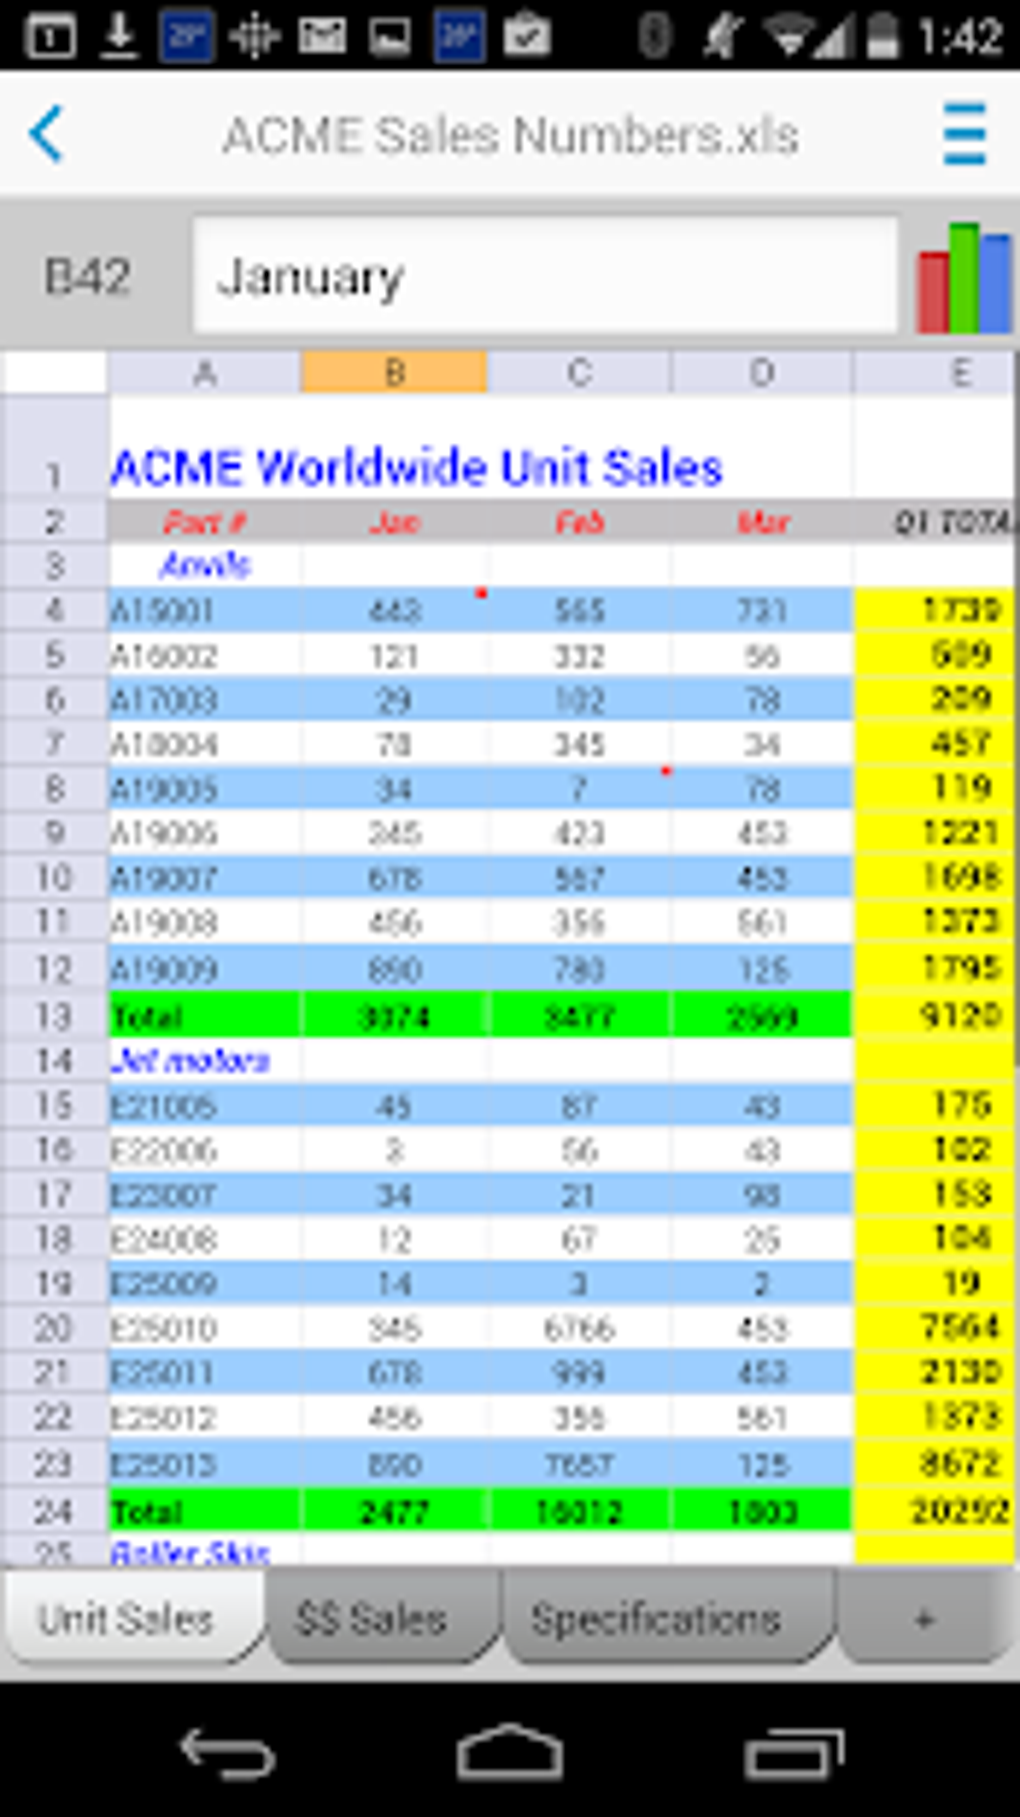This screenshot has width=1020, height=1817.
Task: Select column A header
Action: pyautogui.click(x=205, y=373)
